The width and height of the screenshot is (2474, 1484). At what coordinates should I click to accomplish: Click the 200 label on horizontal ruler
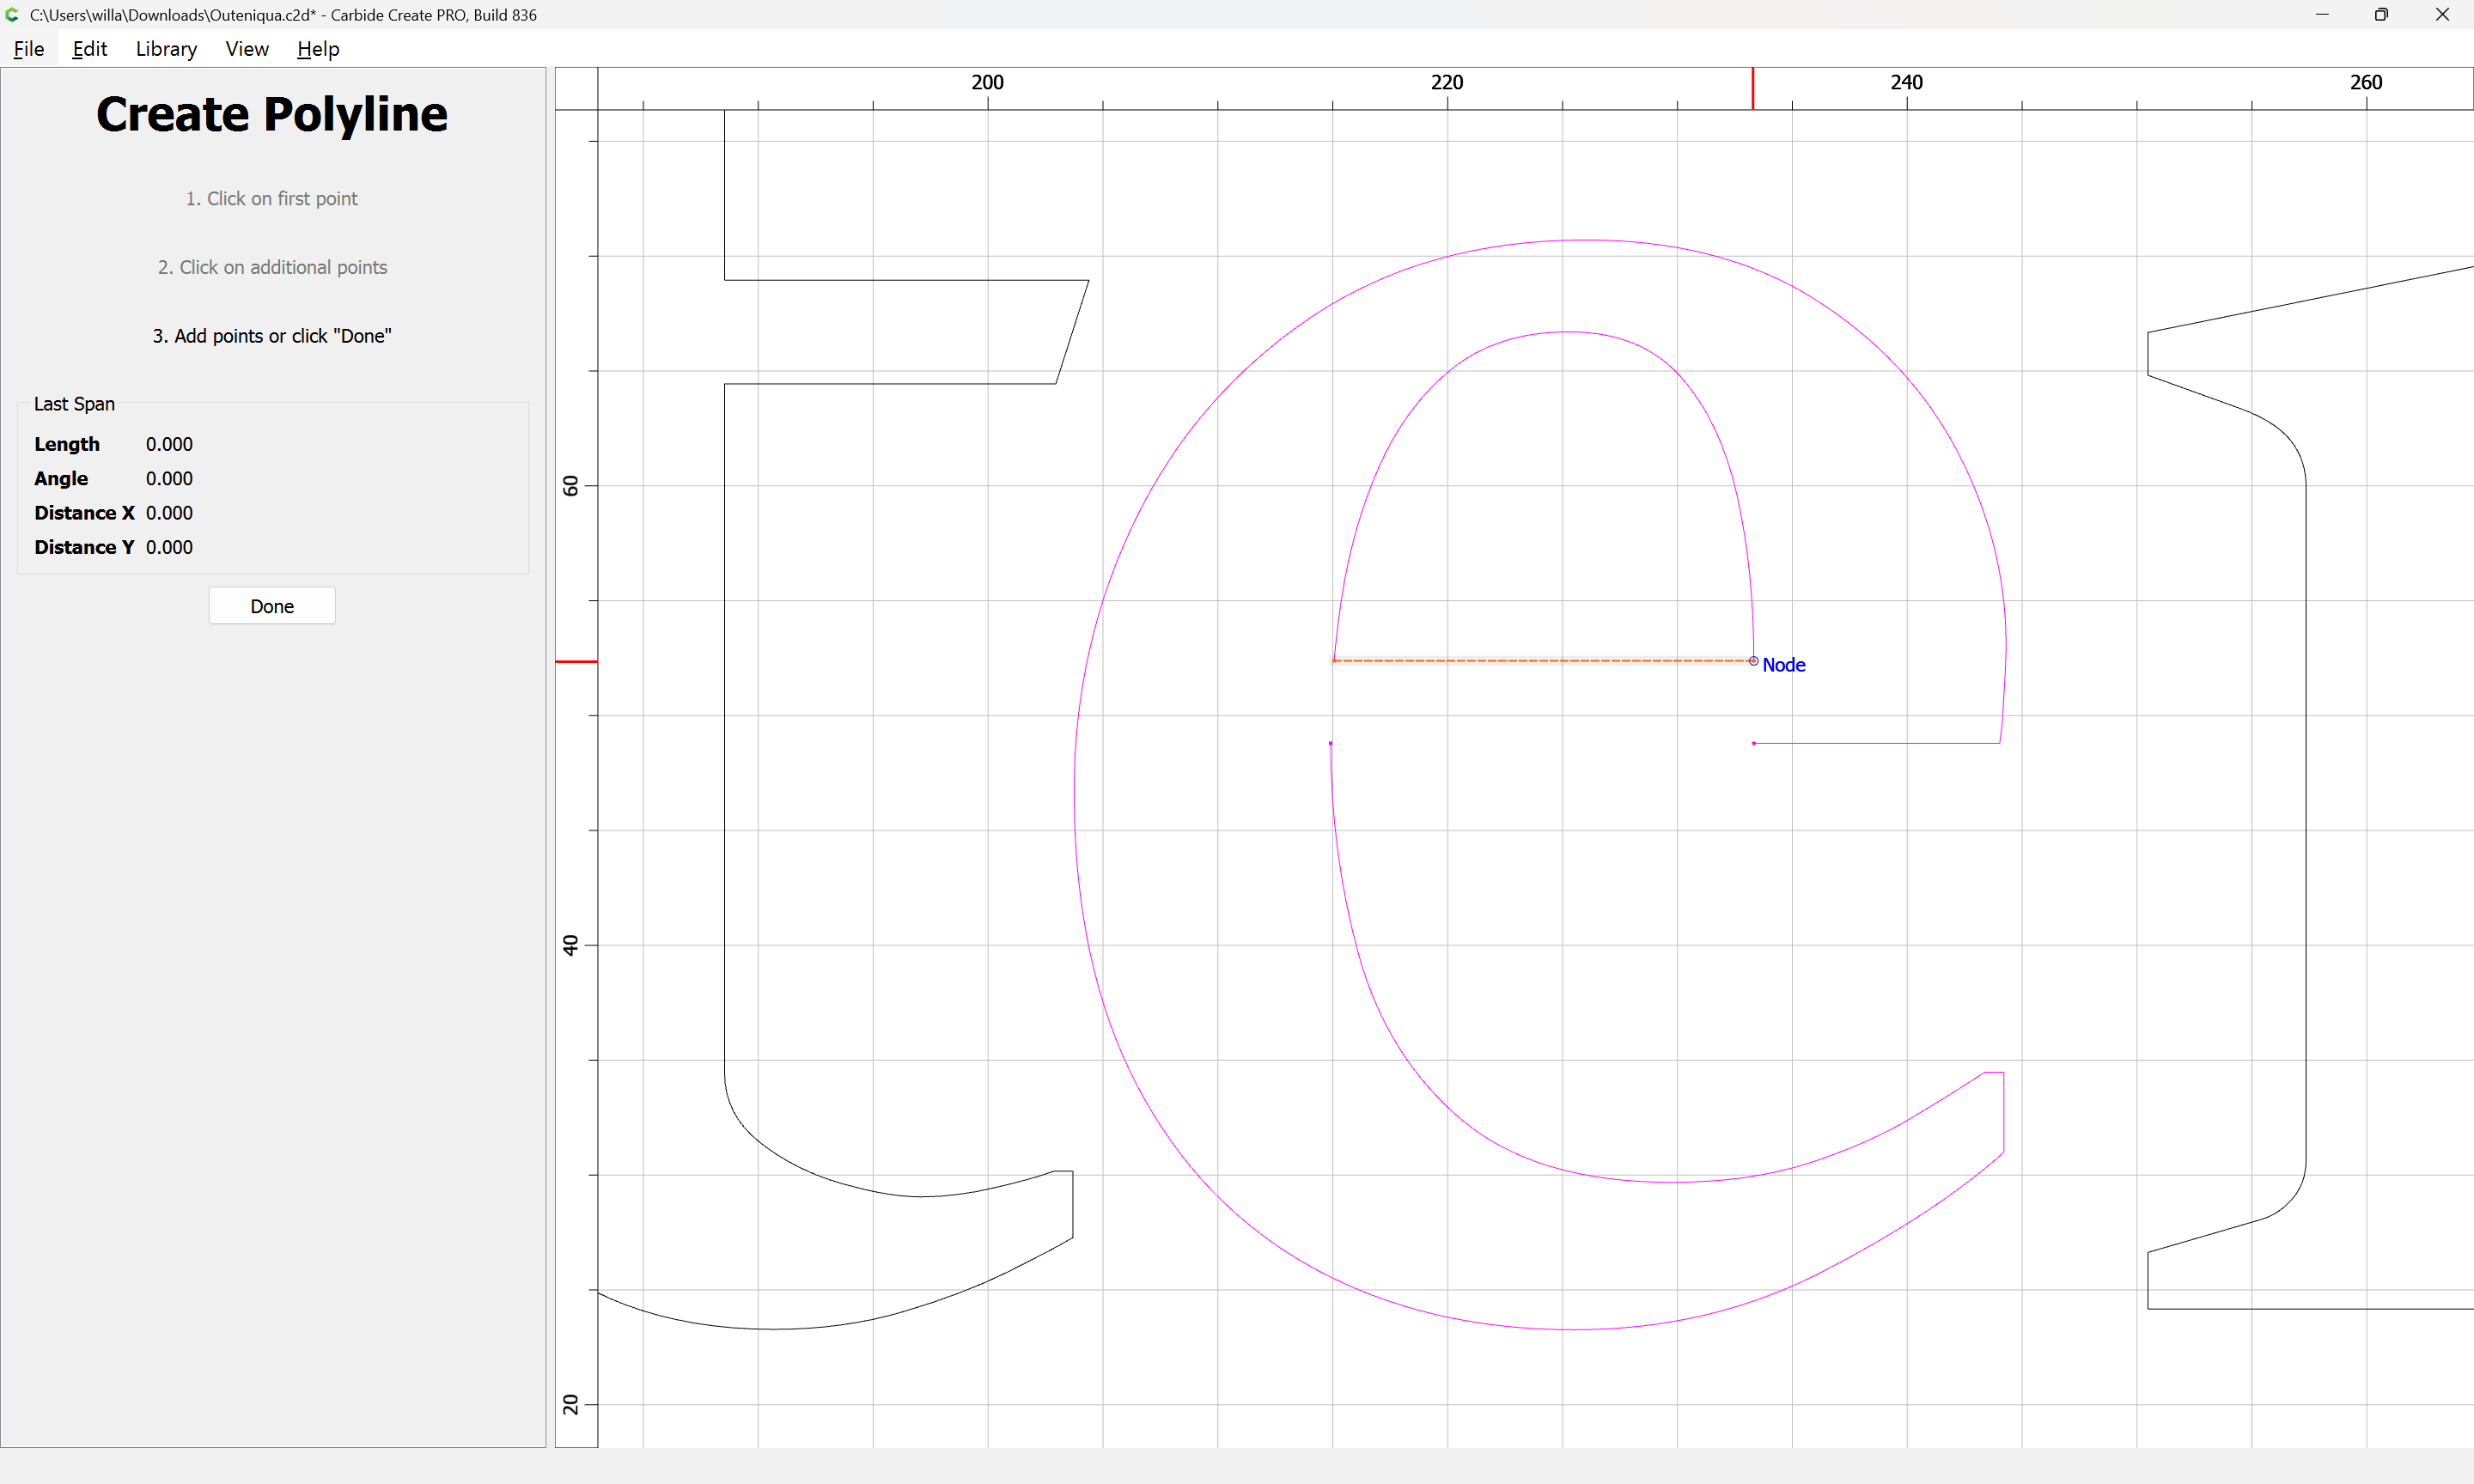[x=987, y=82]
